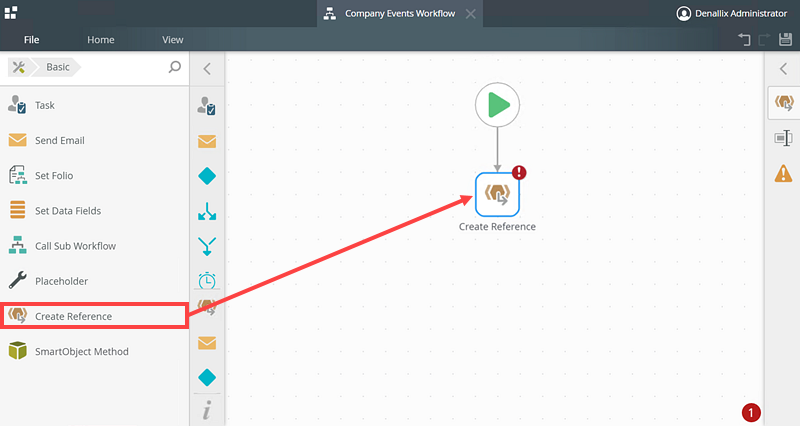Select Call Sub Workflow in the toolbox
Image resolution: width=800 pixels, height=426 pixels.
(x=94, y=246)
